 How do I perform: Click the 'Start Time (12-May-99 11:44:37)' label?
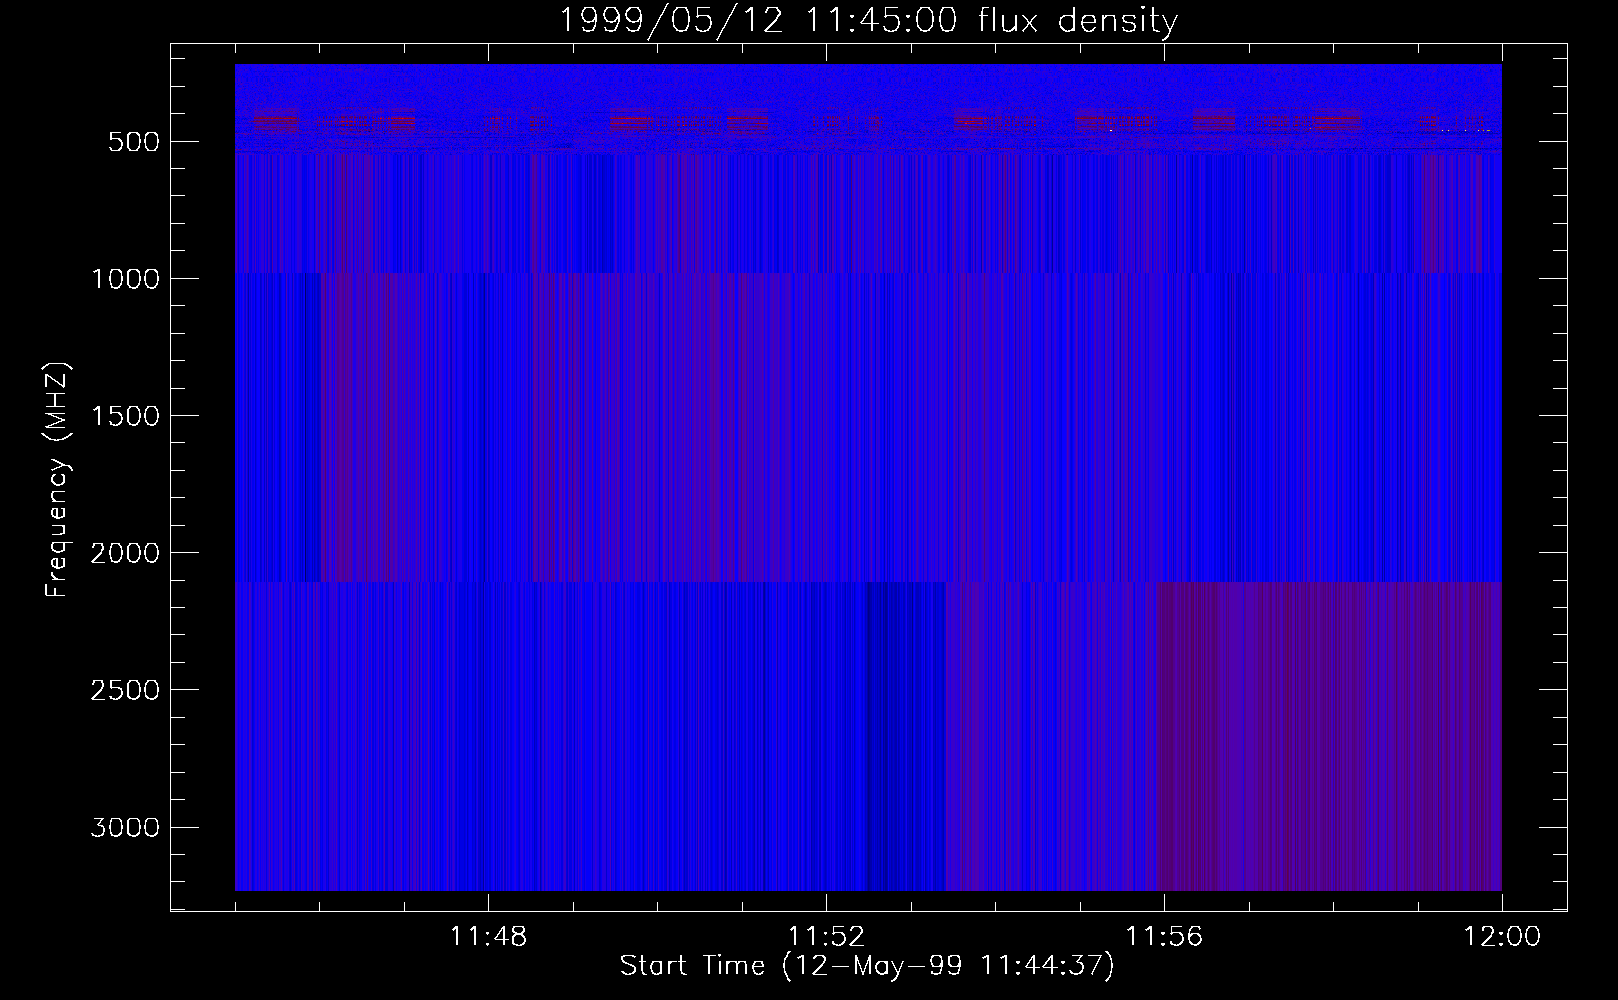tap(867, 966)
